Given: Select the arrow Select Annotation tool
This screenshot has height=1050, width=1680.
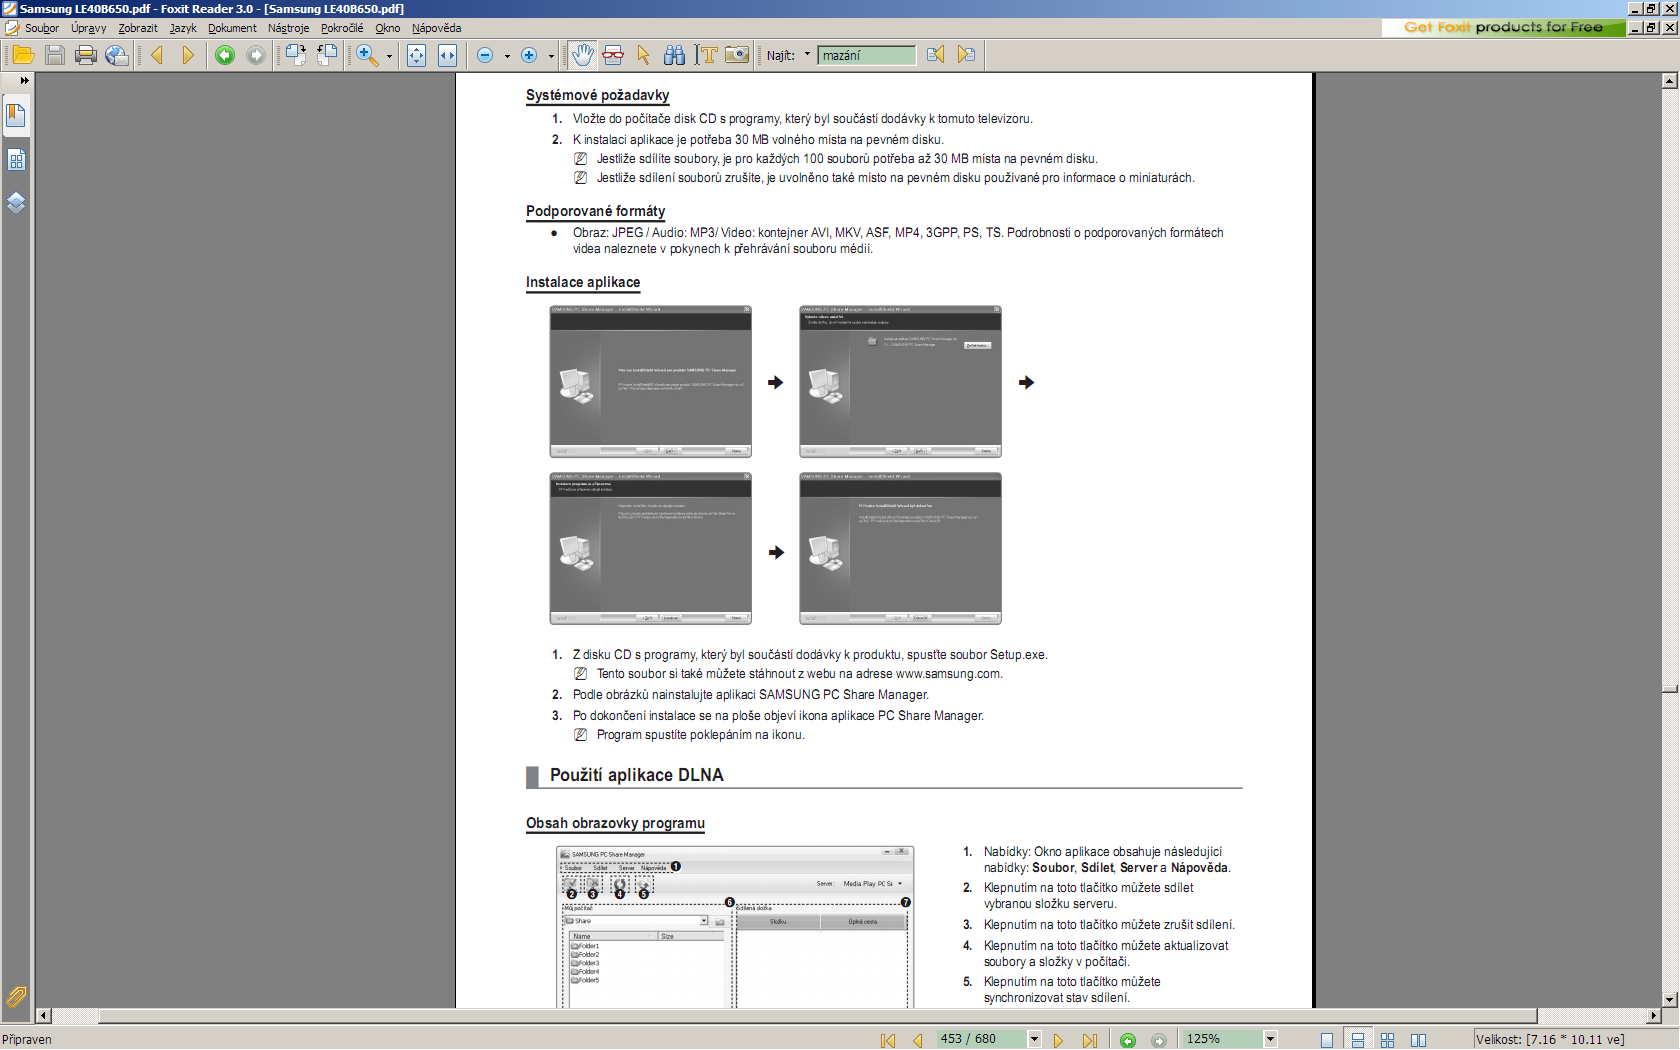Looking at the screenshot, I should pyautogui.click(x=644, y=55).
